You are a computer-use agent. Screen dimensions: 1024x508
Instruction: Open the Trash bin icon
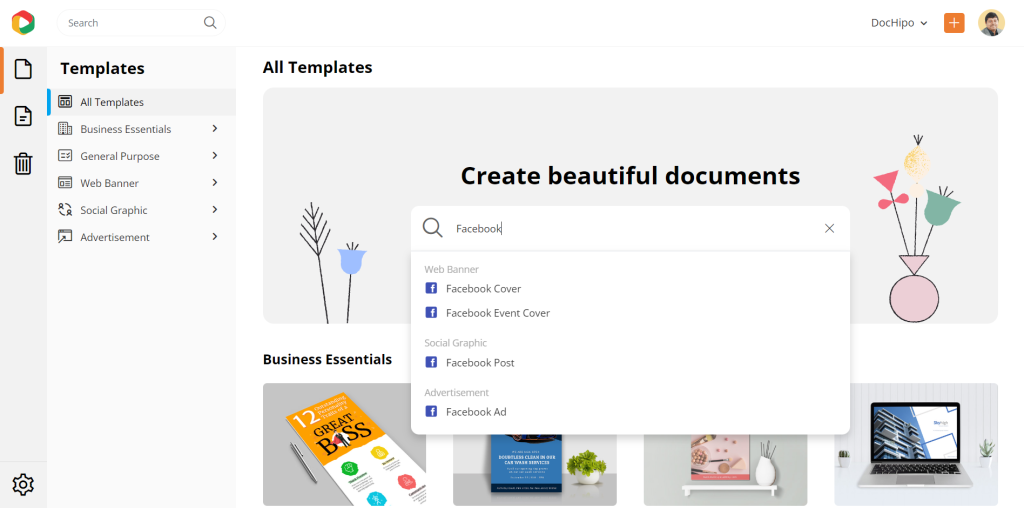(x=23, y=163)
